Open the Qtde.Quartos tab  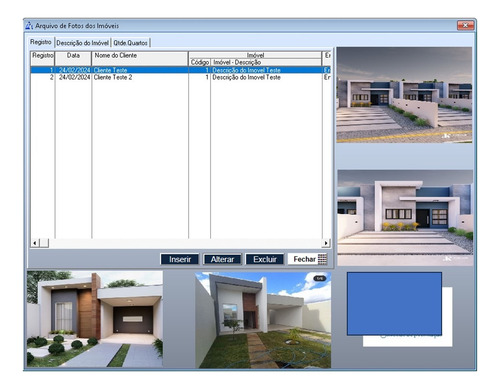click(130, 43)
